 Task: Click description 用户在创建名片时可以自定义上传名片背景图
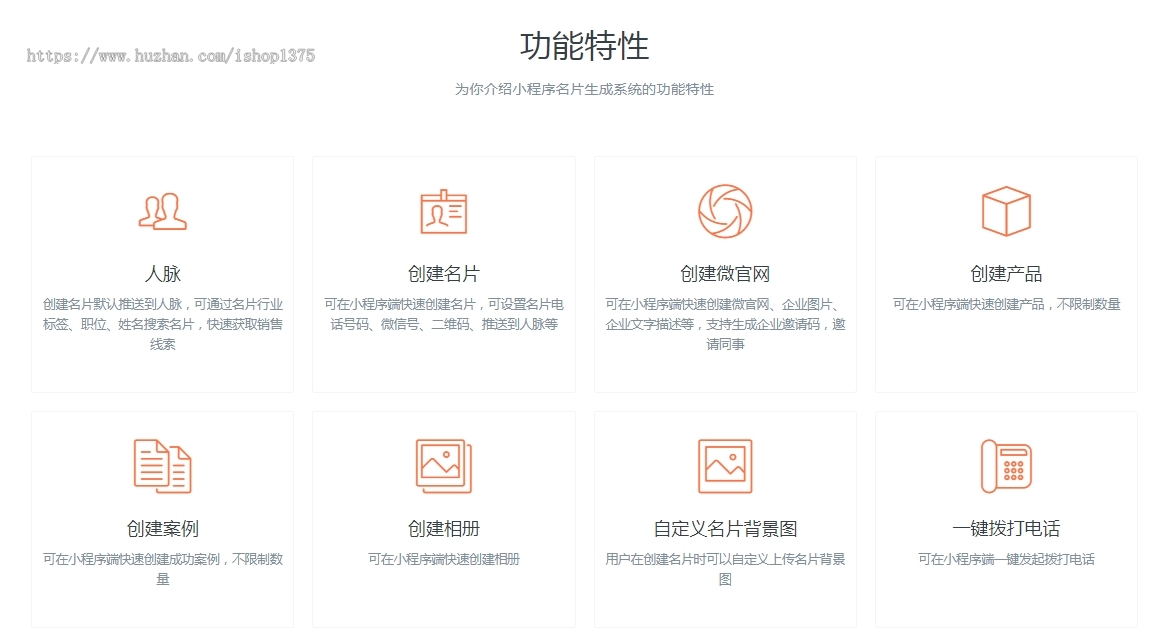coord(726,569)
